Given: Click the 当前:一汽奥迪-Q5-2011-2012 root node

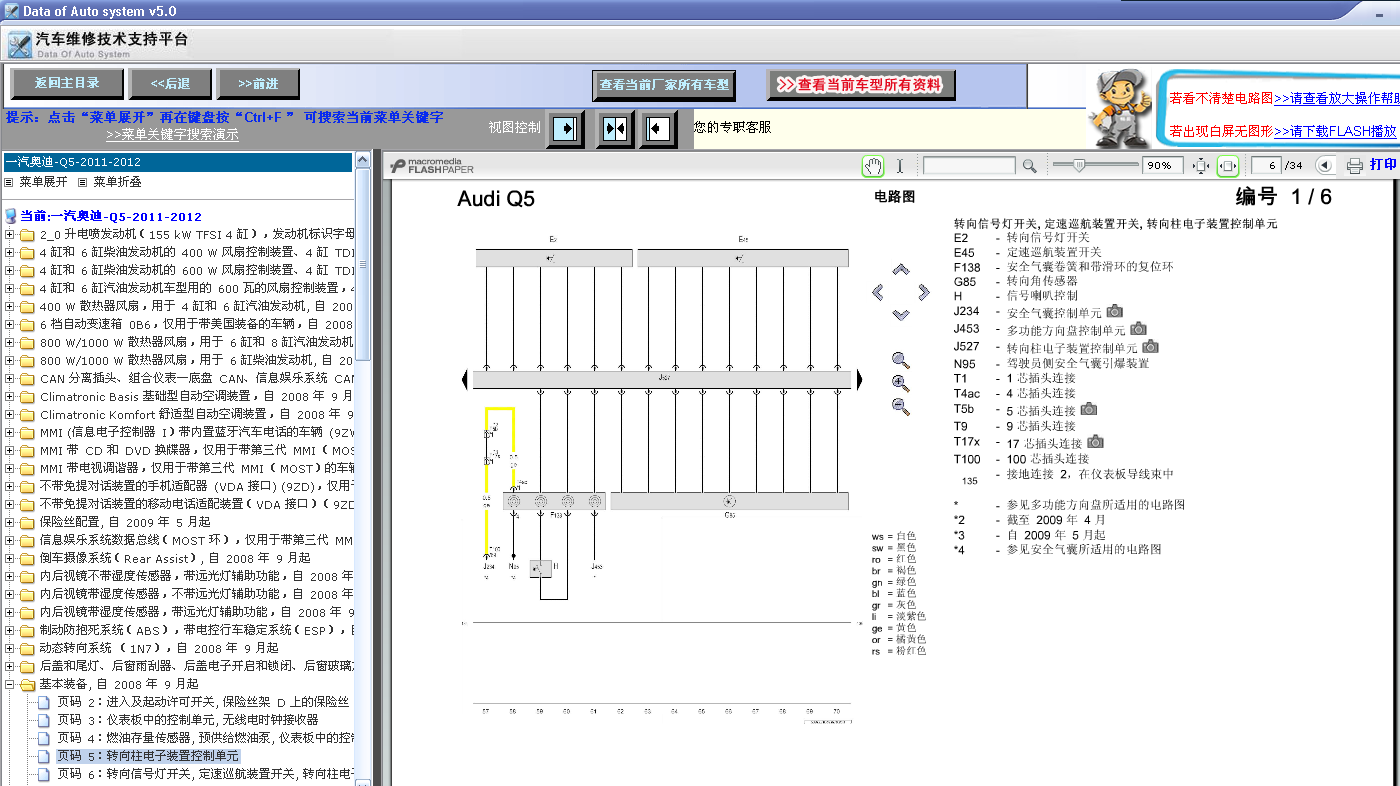Looking at the screenshot, I should (x=111, y=216).
